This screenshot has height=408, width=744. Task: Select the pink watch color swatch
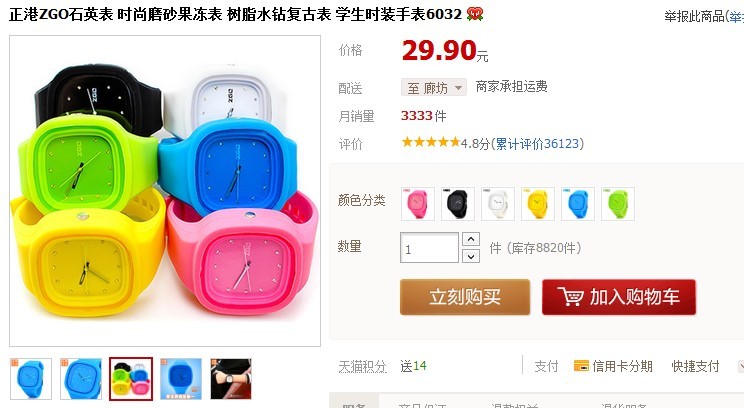(x=418, y=204)
